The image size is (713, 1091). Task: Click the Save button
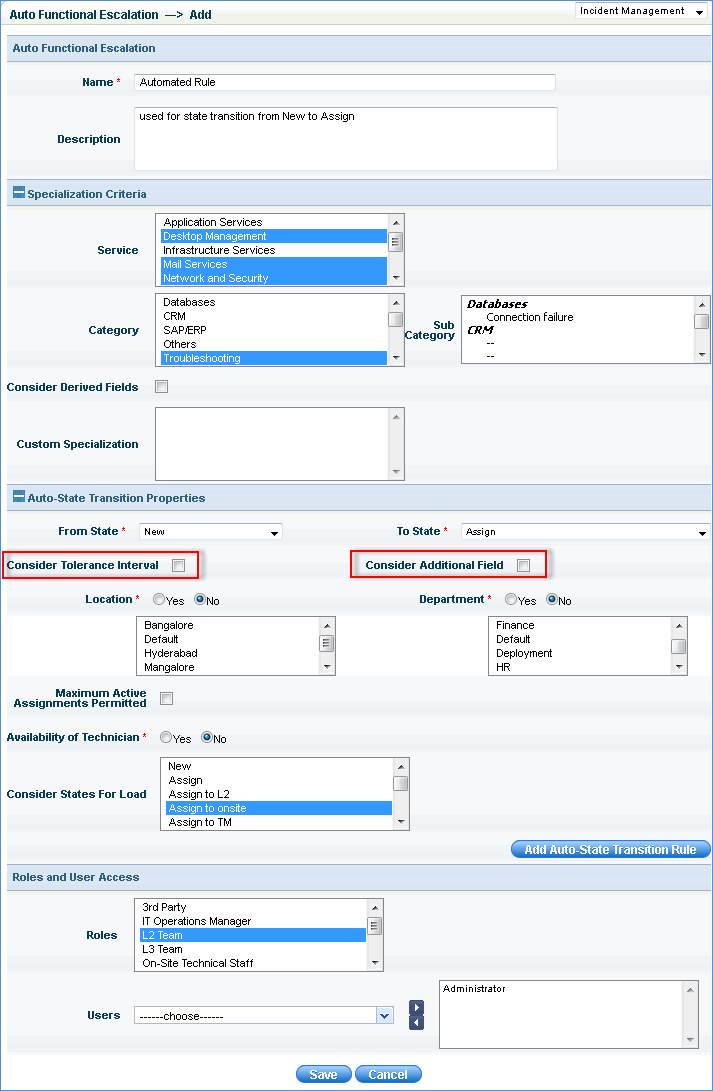(x=323, y=1074)
